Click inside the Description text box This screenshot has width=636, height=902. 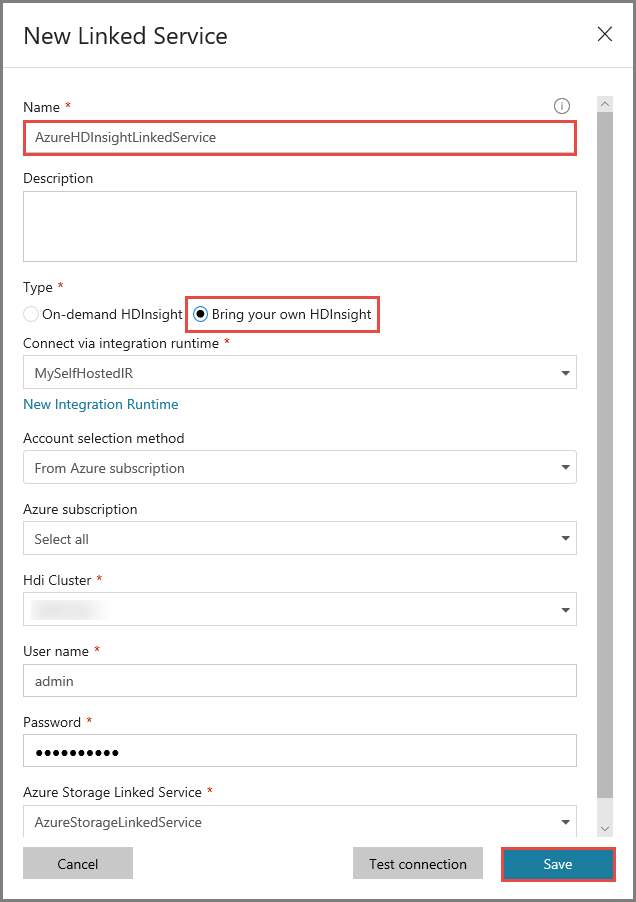[x=300, y=225]
